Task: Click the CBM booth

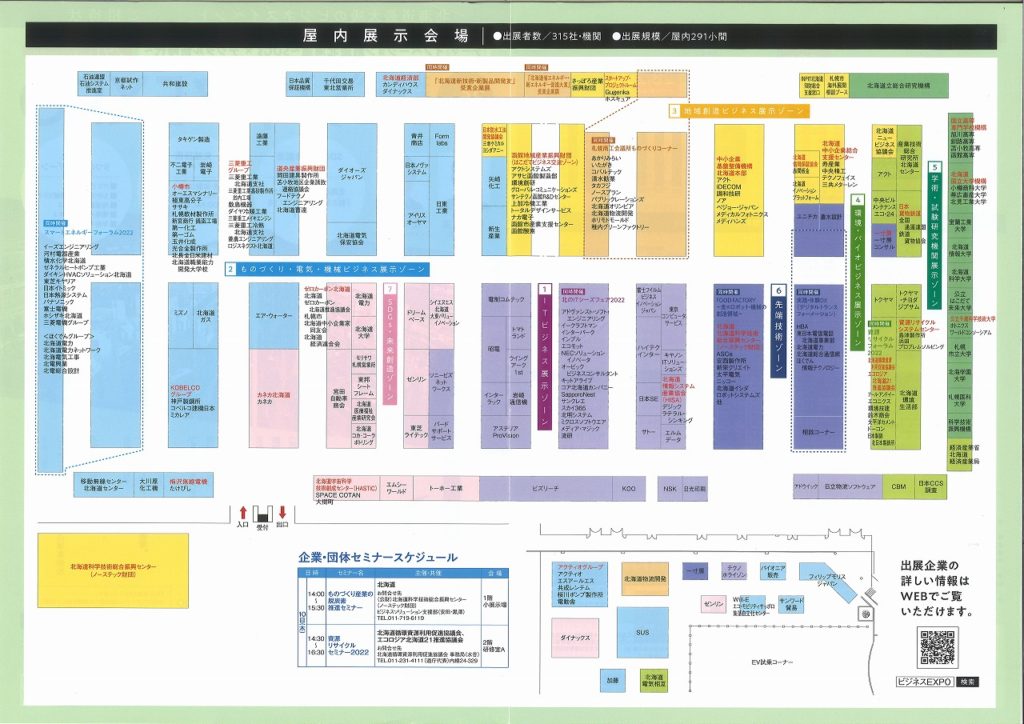Action: pos(899,487)
